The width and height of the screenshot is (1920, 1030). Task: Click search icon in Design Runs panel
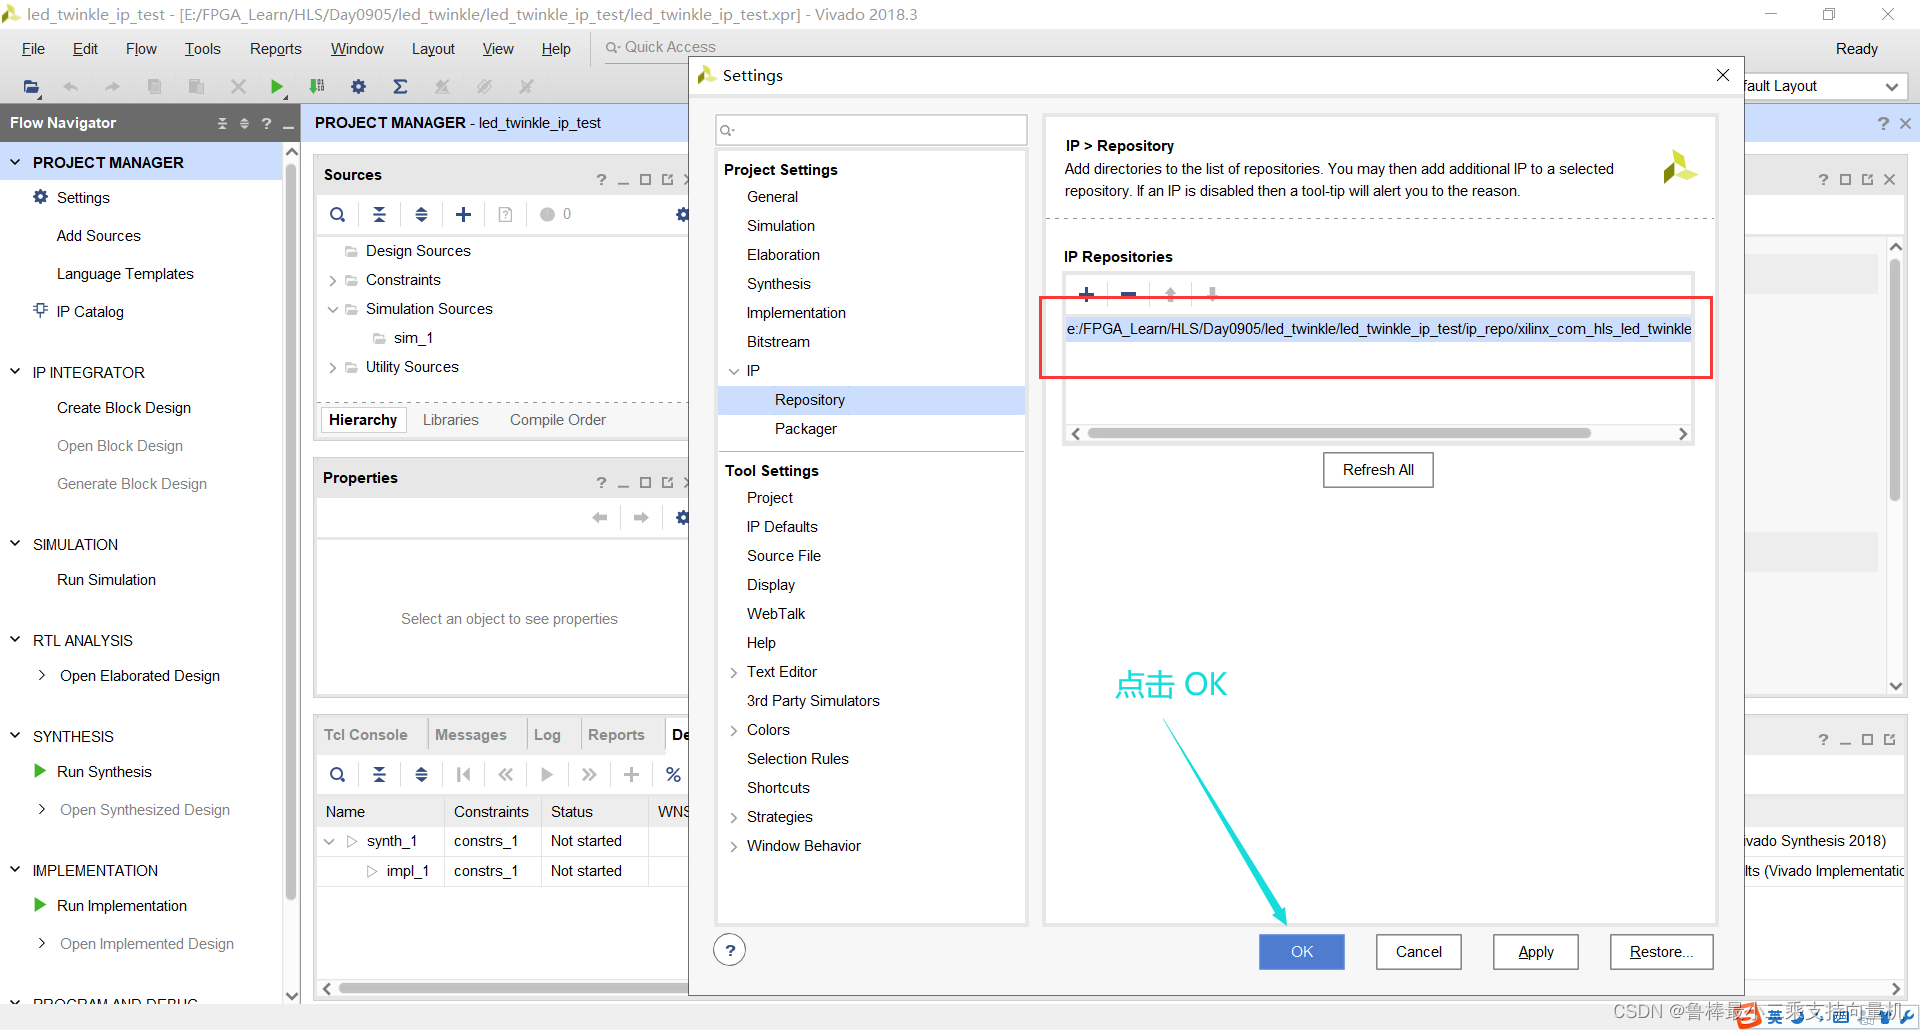coord(338,774)
